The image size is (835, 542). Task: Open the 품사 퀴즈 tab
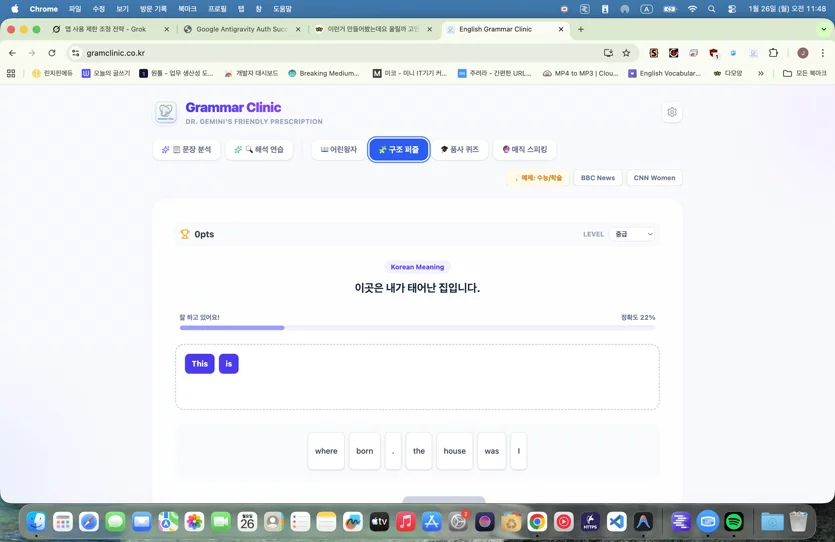point(460,150)
